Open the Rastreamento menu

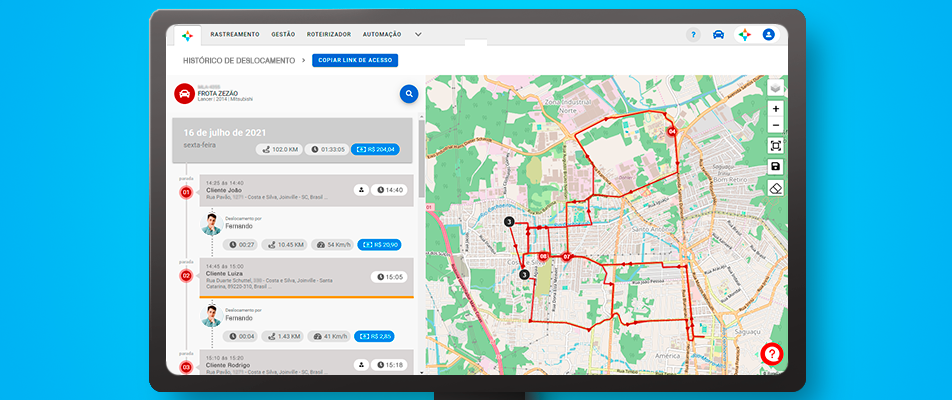pos(235,35)
